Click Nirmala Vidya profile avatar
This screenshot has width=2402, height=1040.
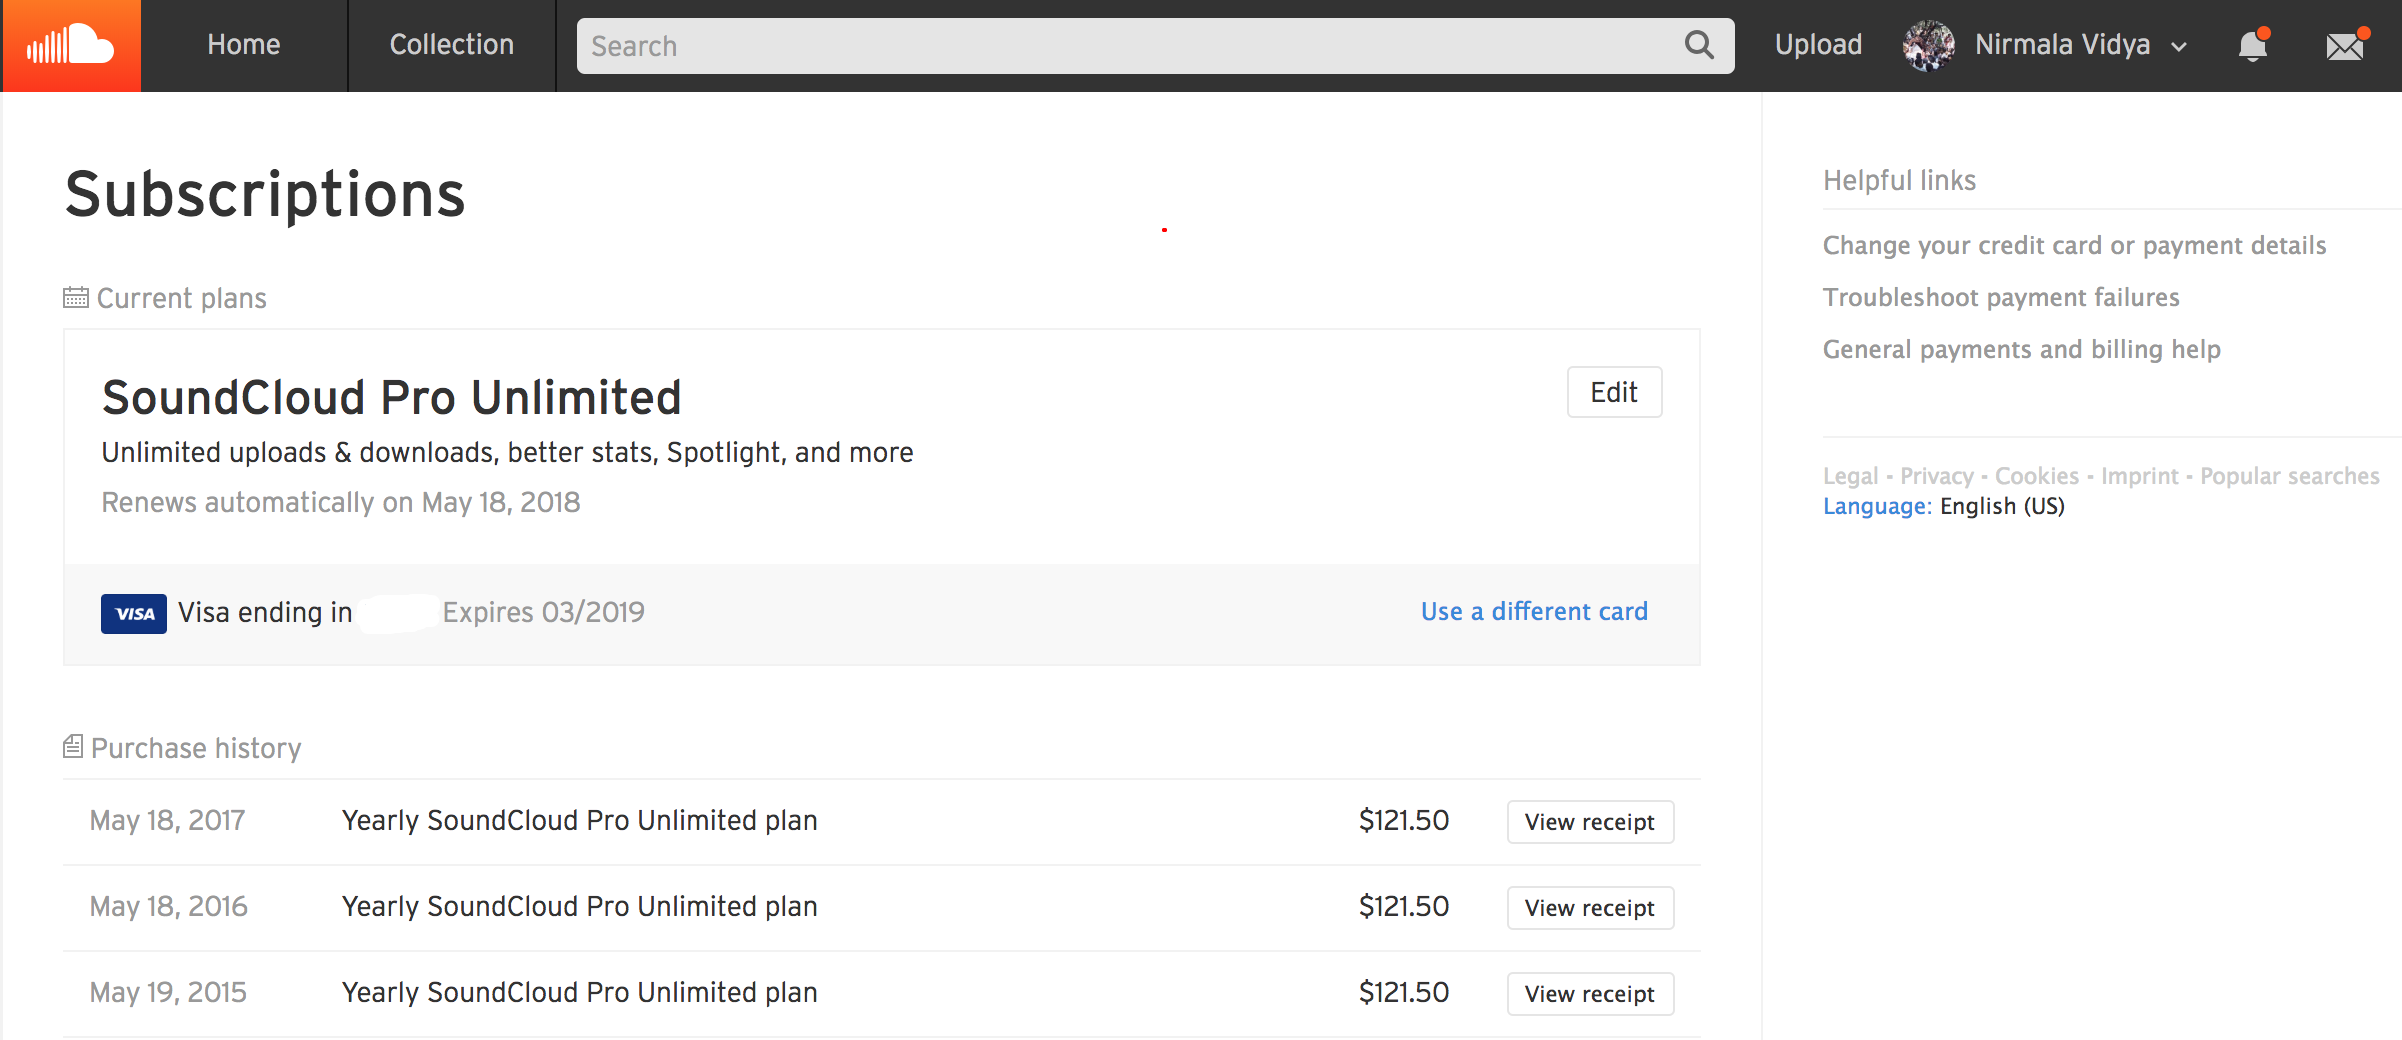pos(1928,46)
